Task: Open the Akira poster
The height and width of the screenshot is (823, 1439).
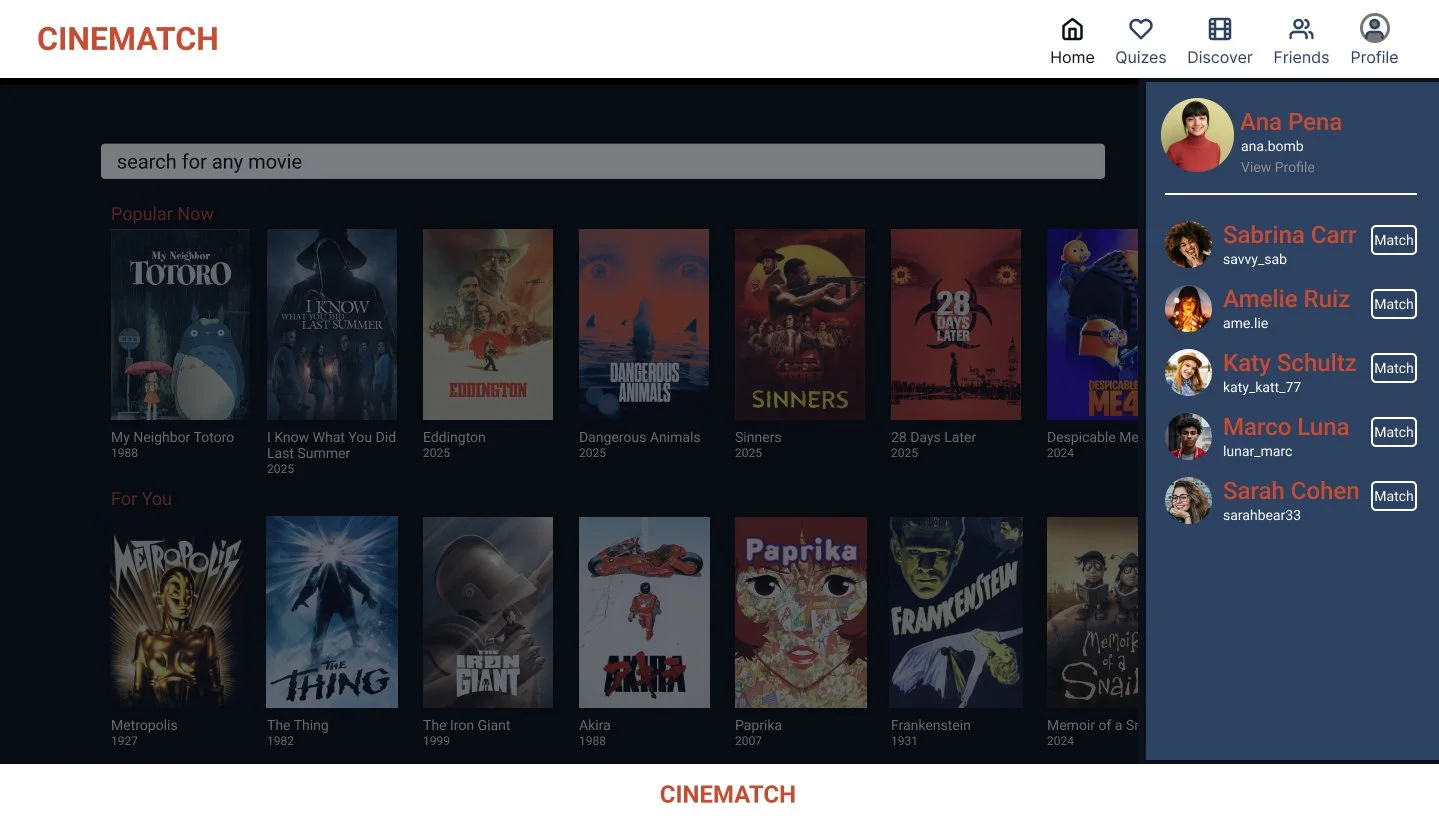Action: [644, 612]
